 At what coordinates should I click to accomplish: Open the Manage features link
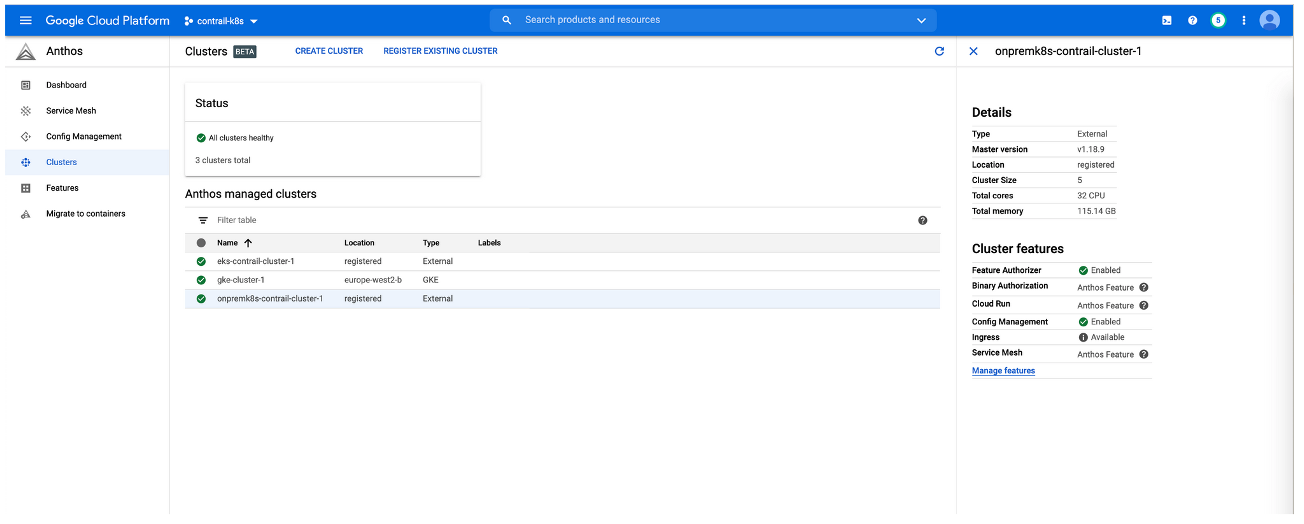click(x=1003, y=371)
